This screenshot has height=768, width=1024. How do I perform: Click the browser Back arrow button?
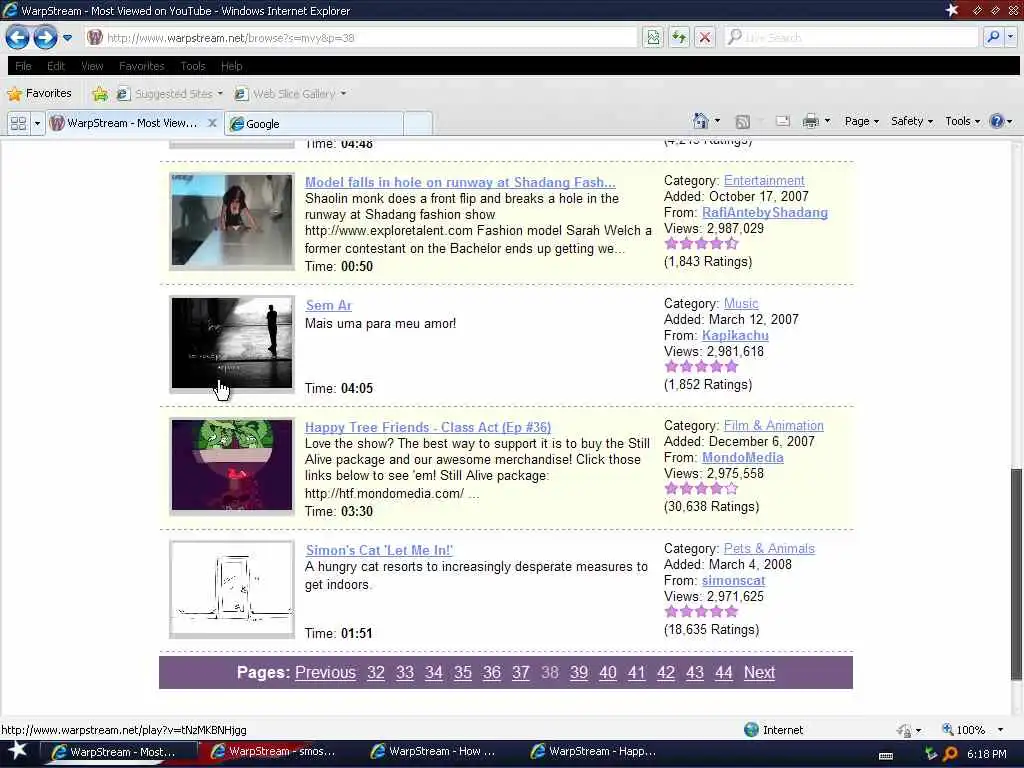pyautogui.click(x=17, y=37)
